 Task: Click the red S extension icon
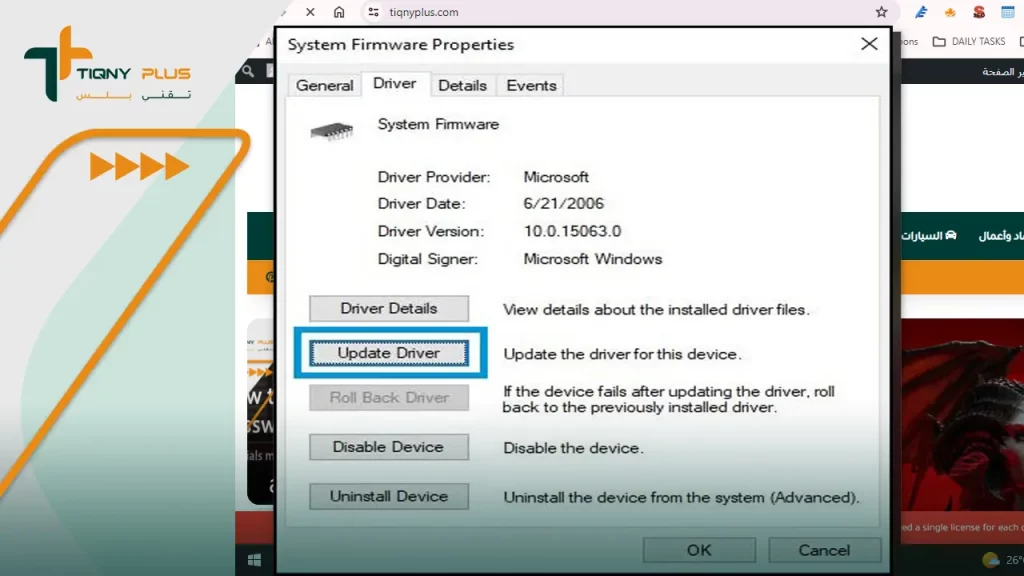pyautogui.click(x=979, y=12)
